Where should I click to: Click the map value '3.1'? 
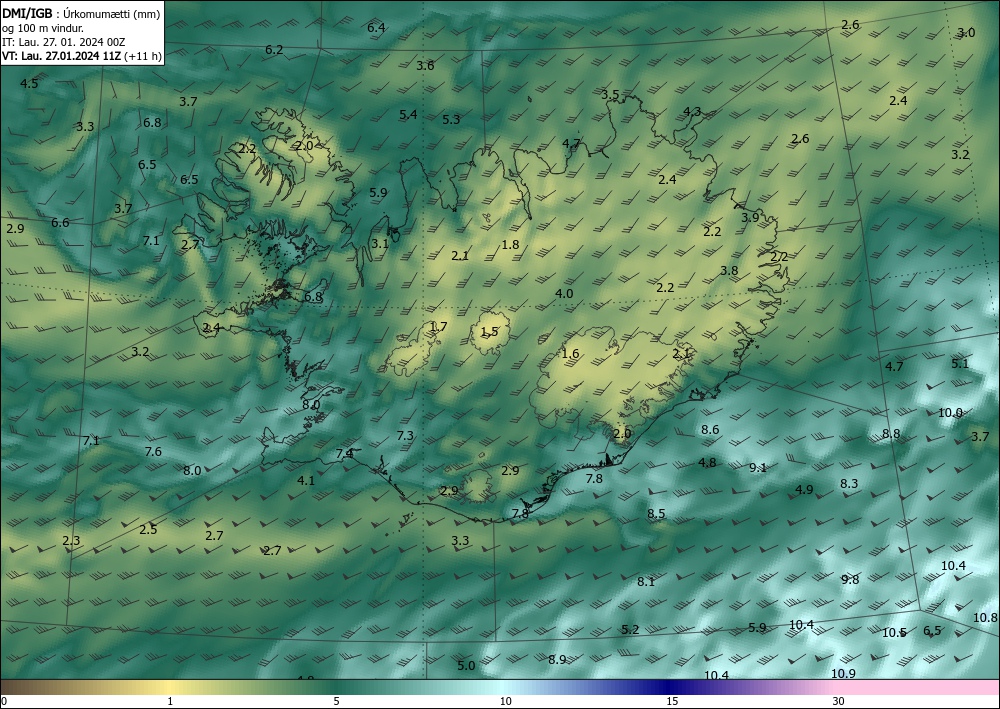click(x=380, y=244)
